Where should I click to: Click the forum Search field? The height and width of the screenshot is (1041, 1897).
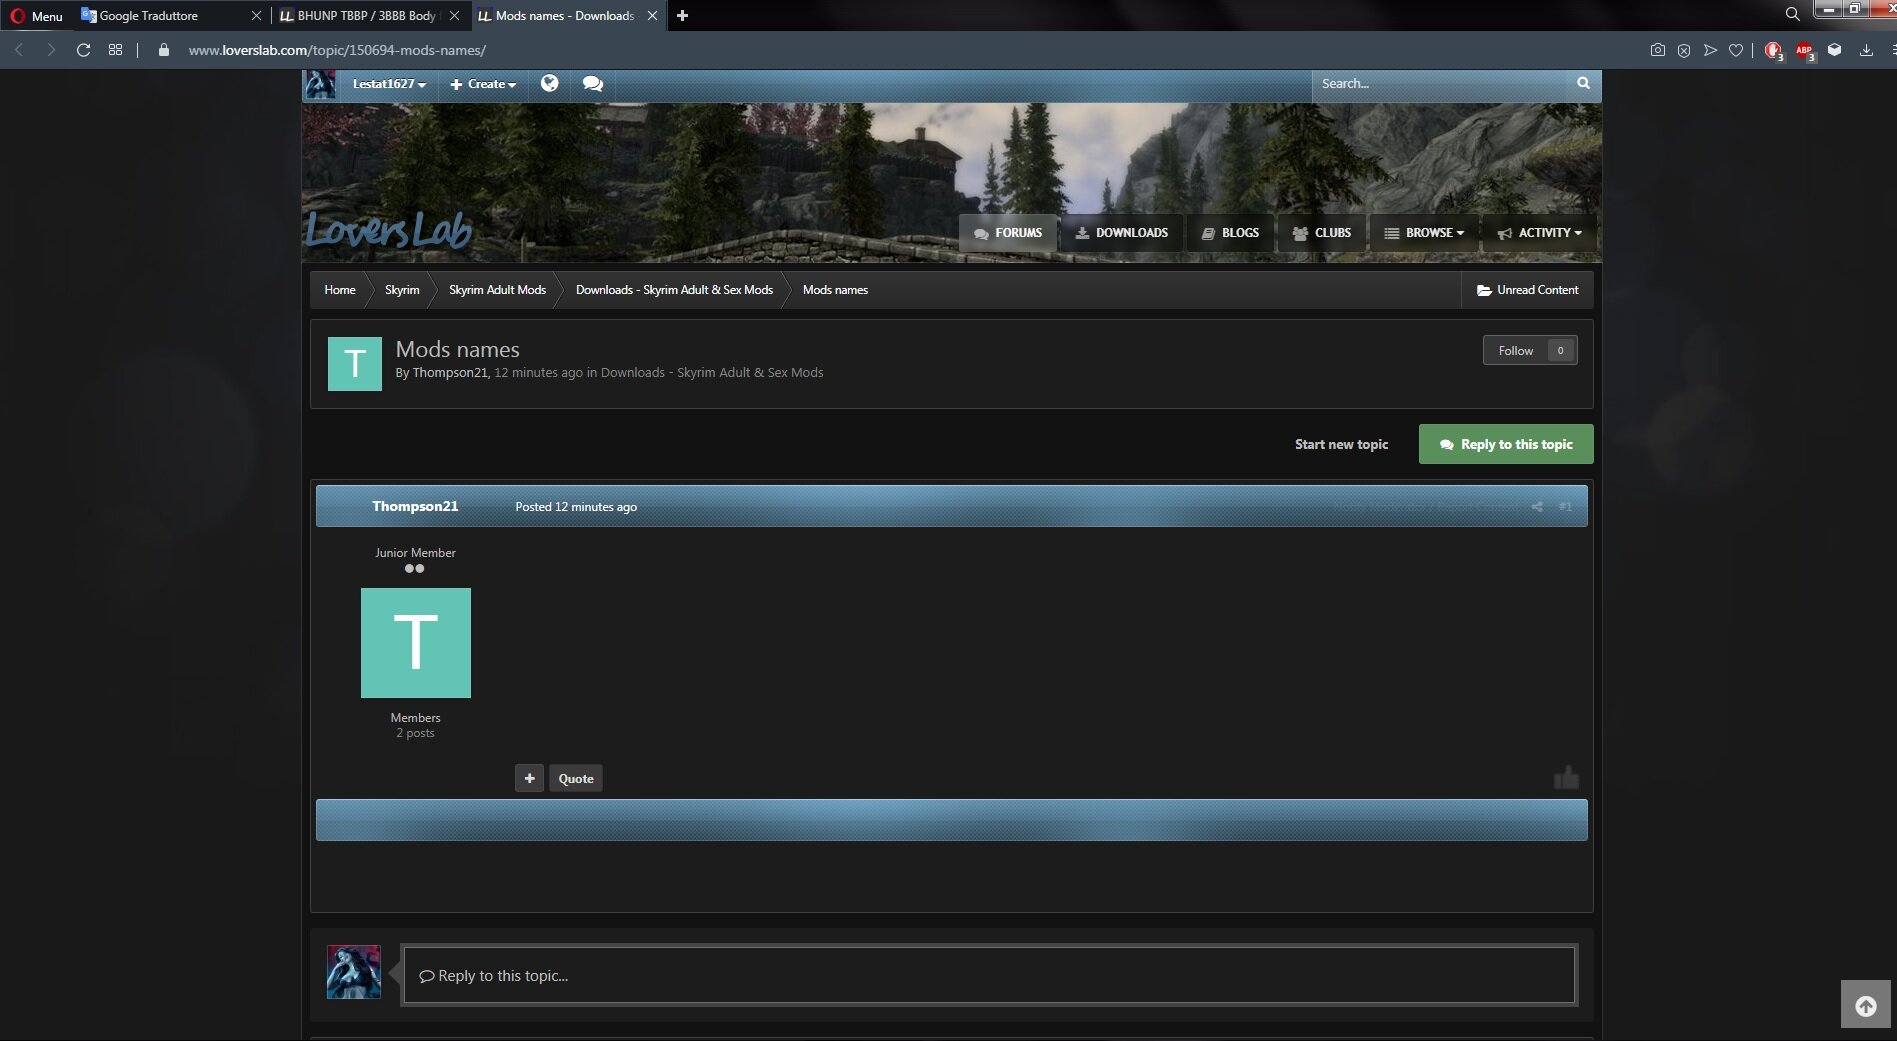[x=1439, y=84]
